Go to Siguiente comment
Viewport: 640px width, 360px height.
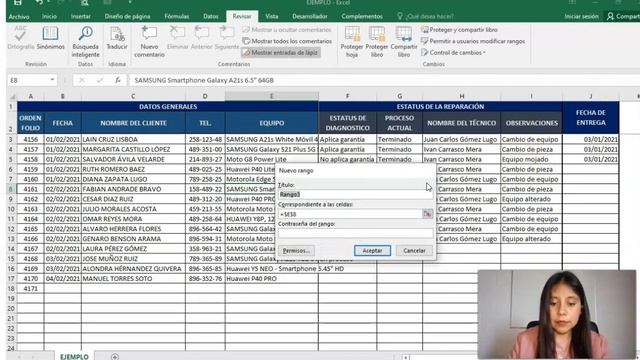click(227, 38)
